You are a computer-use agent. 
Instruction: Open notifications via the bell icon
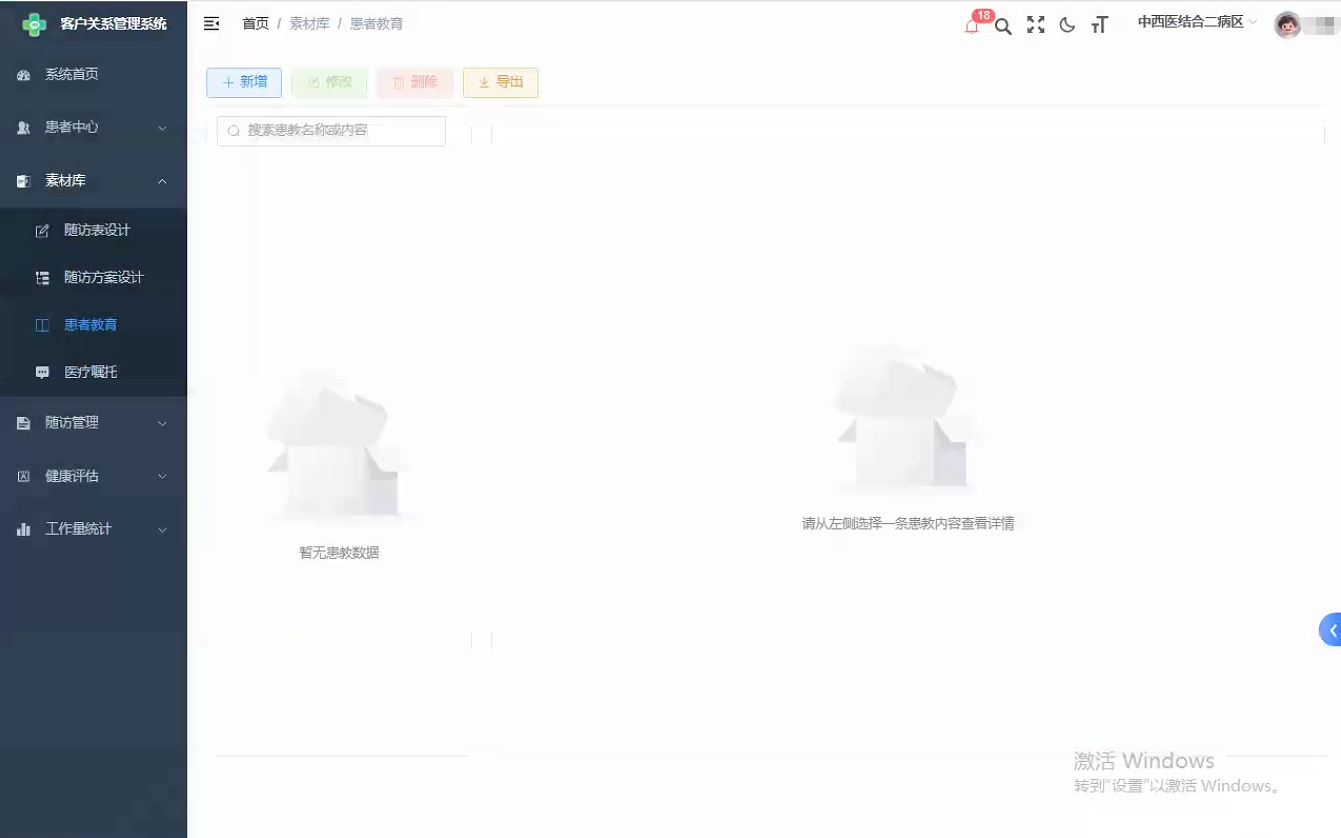point(970,25)
